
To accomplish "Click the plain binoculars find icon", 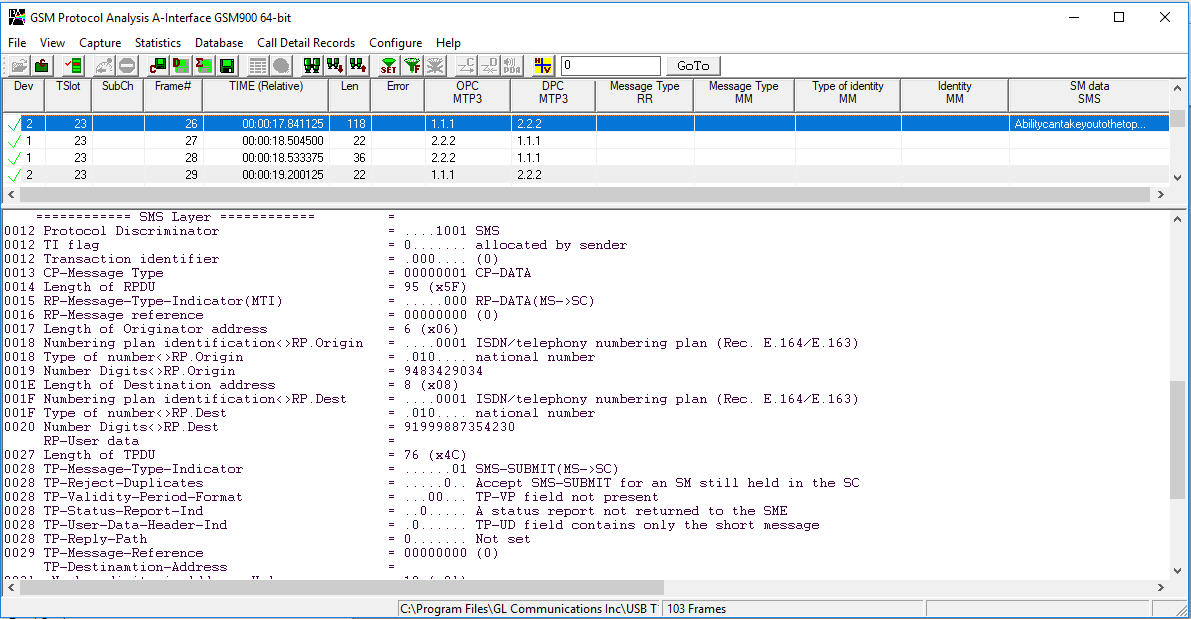I will (x=312, y=66).
